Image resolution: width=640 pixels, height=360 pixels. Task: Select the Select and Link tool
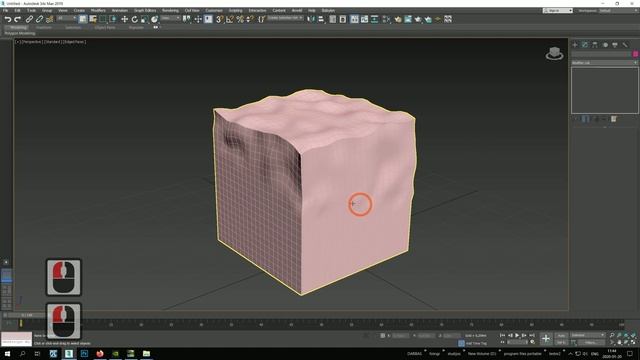coord(29,19)
